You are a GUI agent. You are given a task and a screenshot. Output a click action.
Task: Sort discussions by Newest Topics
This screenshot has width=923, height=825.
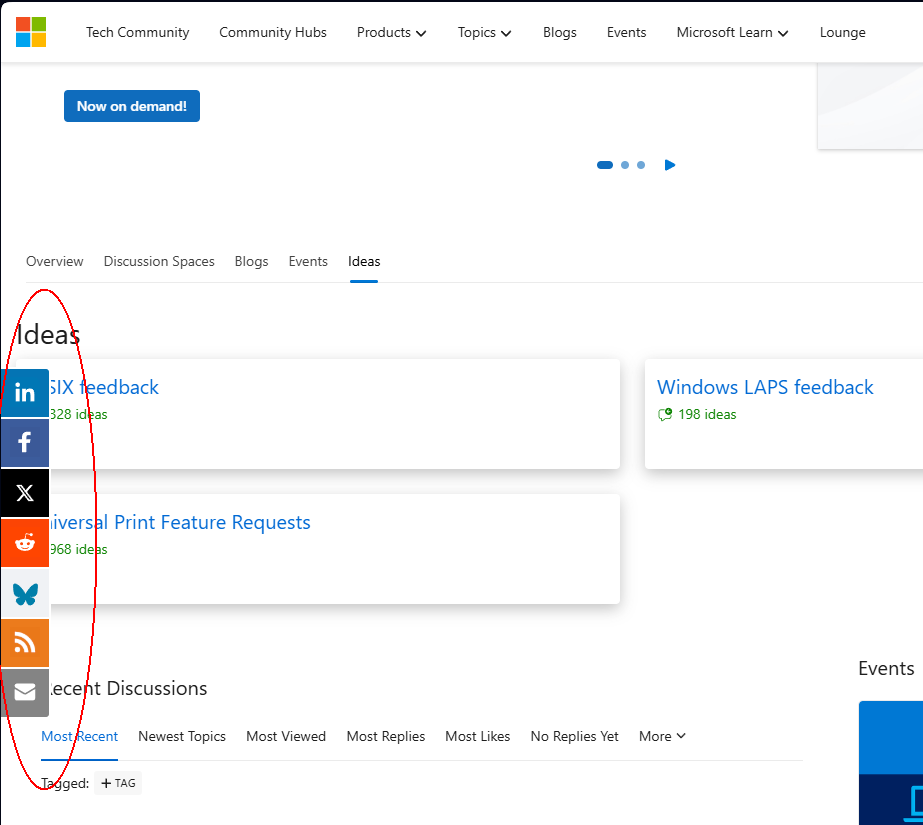pyautogui.click(x=182, y=736)
